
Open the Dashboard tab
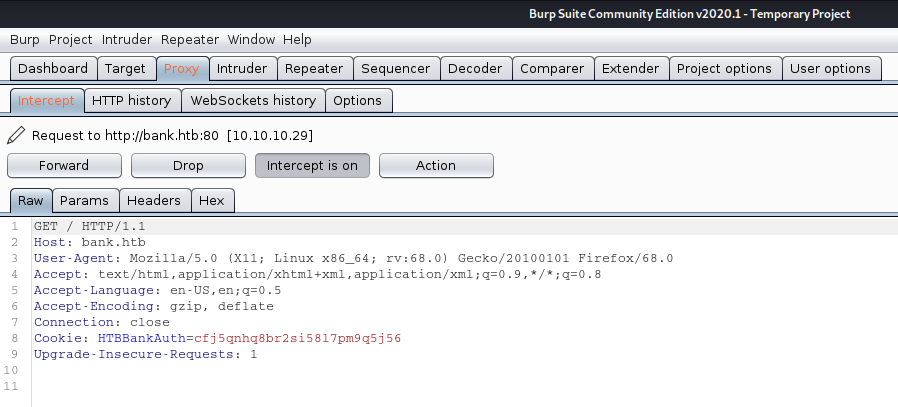click(53, 69)
